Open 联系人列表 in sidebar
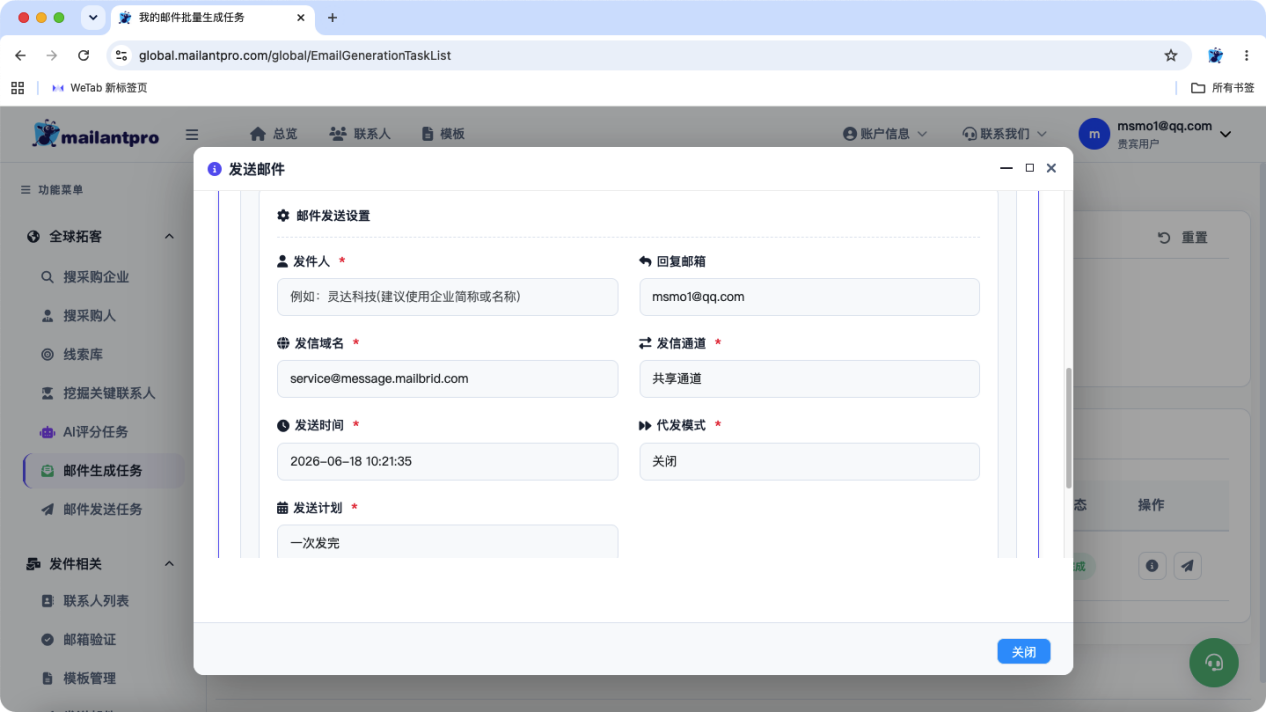Image resolution: width=1266 pixels, height=712 pixels. (x=96, y=601)
